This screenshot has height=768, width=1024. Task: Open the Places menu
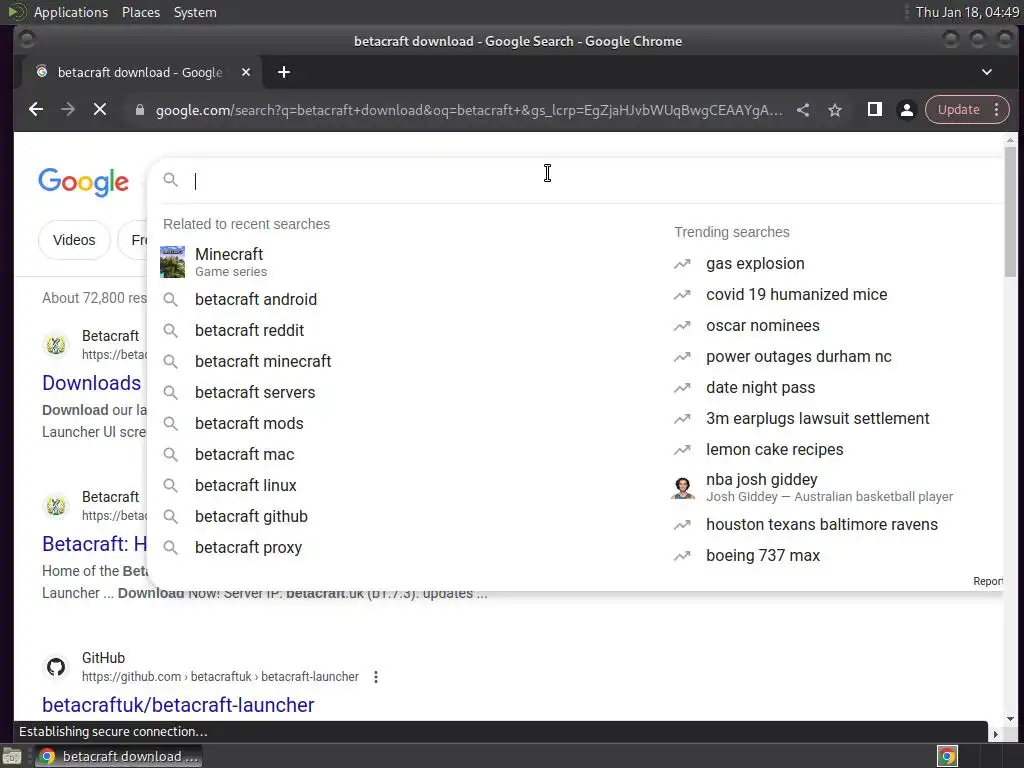tap(140, 12)
